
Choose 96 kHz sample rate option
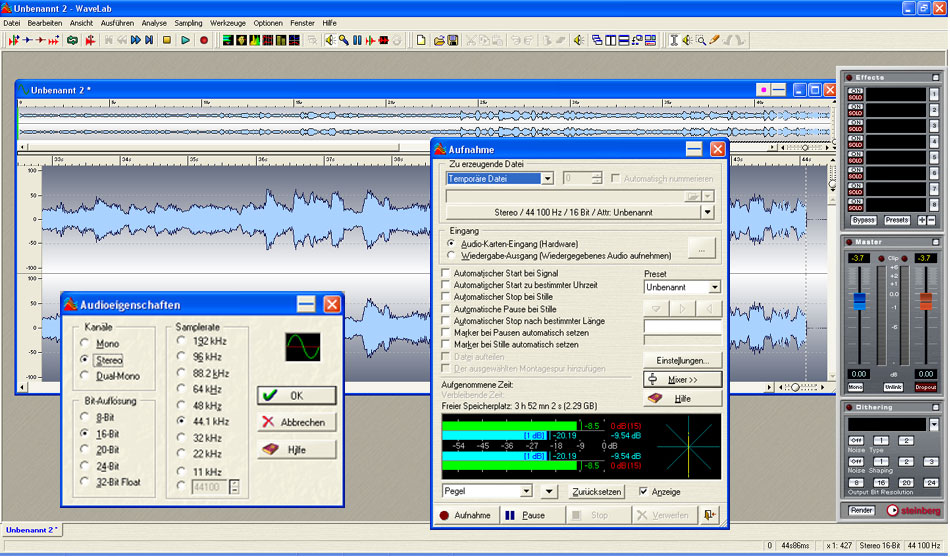pos(181,356)
